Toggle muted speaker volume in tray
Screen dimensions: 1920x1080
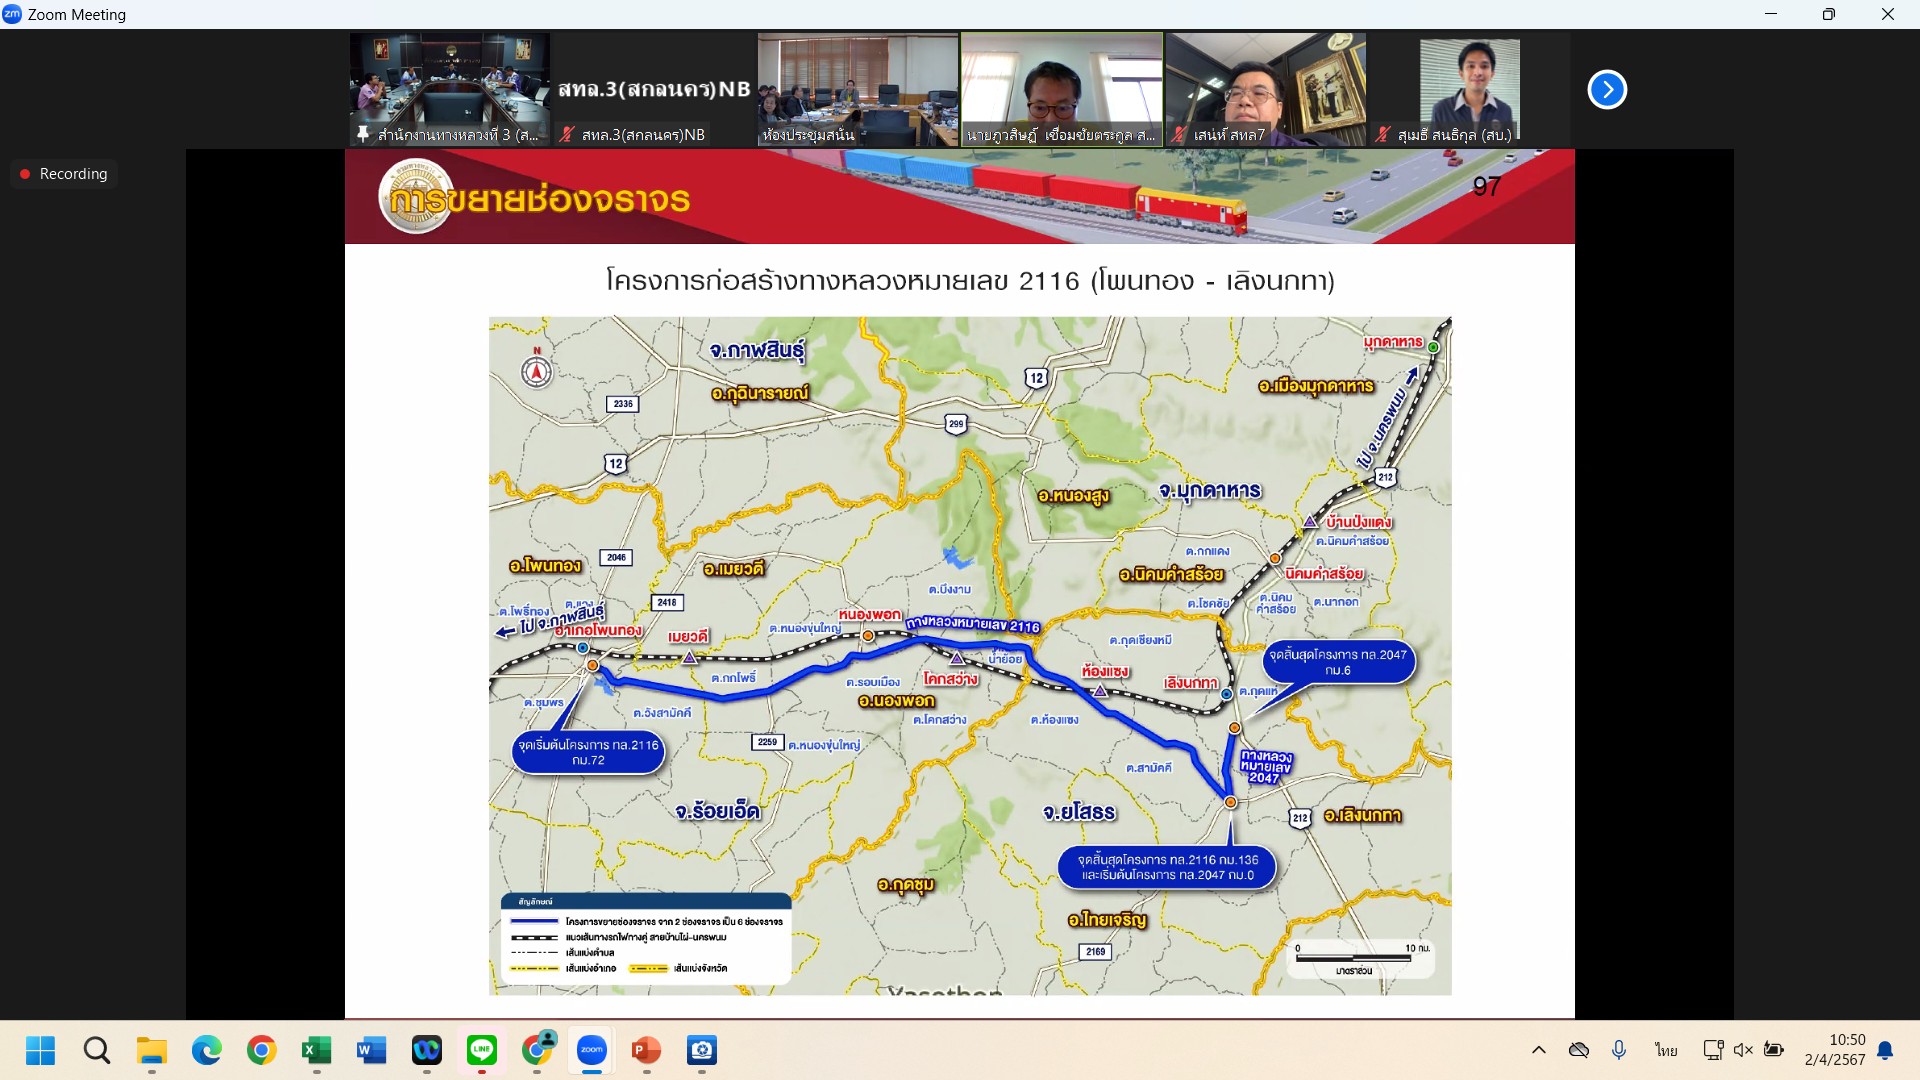[1743, 1050]
